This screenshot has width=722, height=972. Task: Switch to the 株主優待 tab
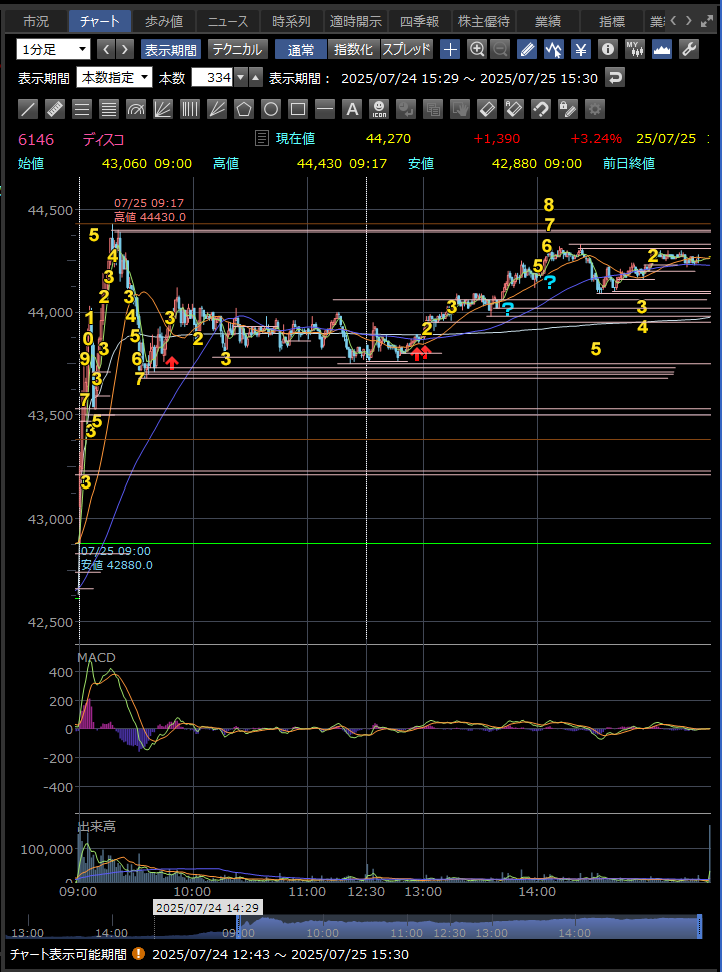pos(483,21)
